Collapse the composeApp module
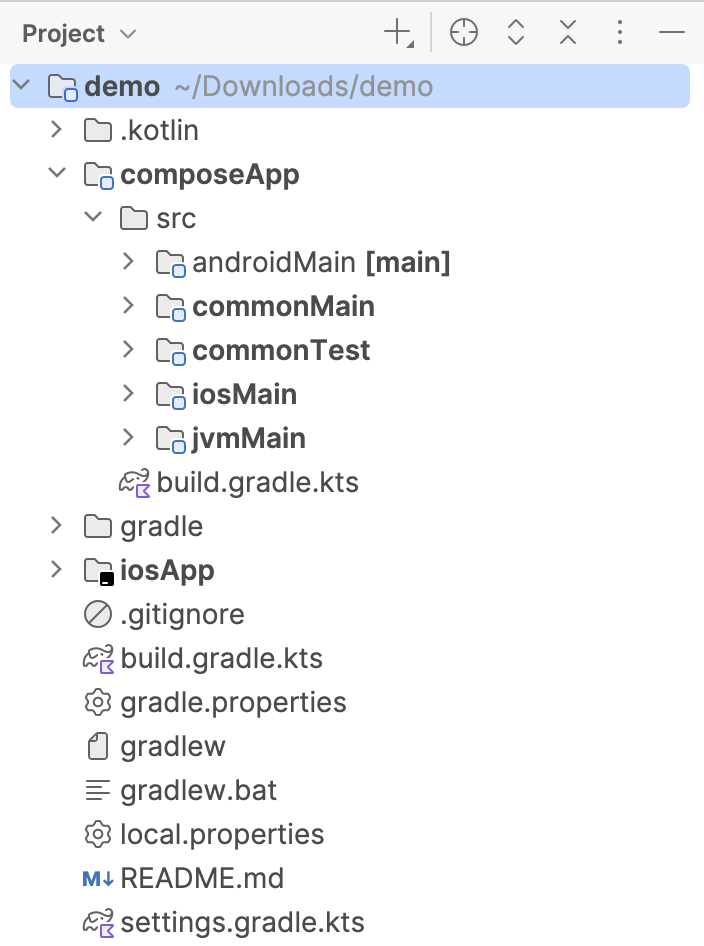Screen dimensions: 704x946 tap(57, 174)
